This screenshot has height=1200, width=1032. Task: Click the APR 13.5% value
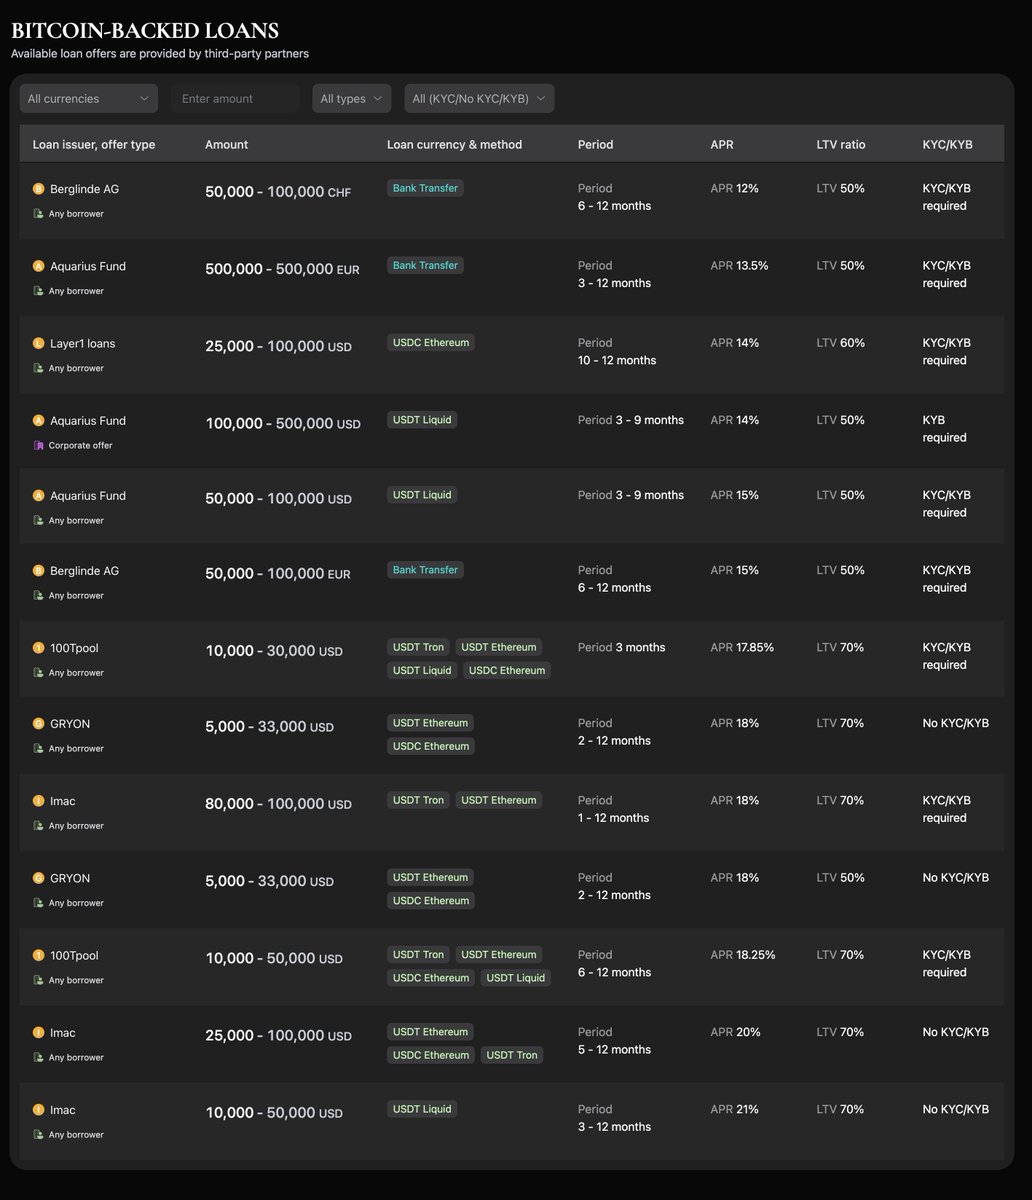coord(739,265)
